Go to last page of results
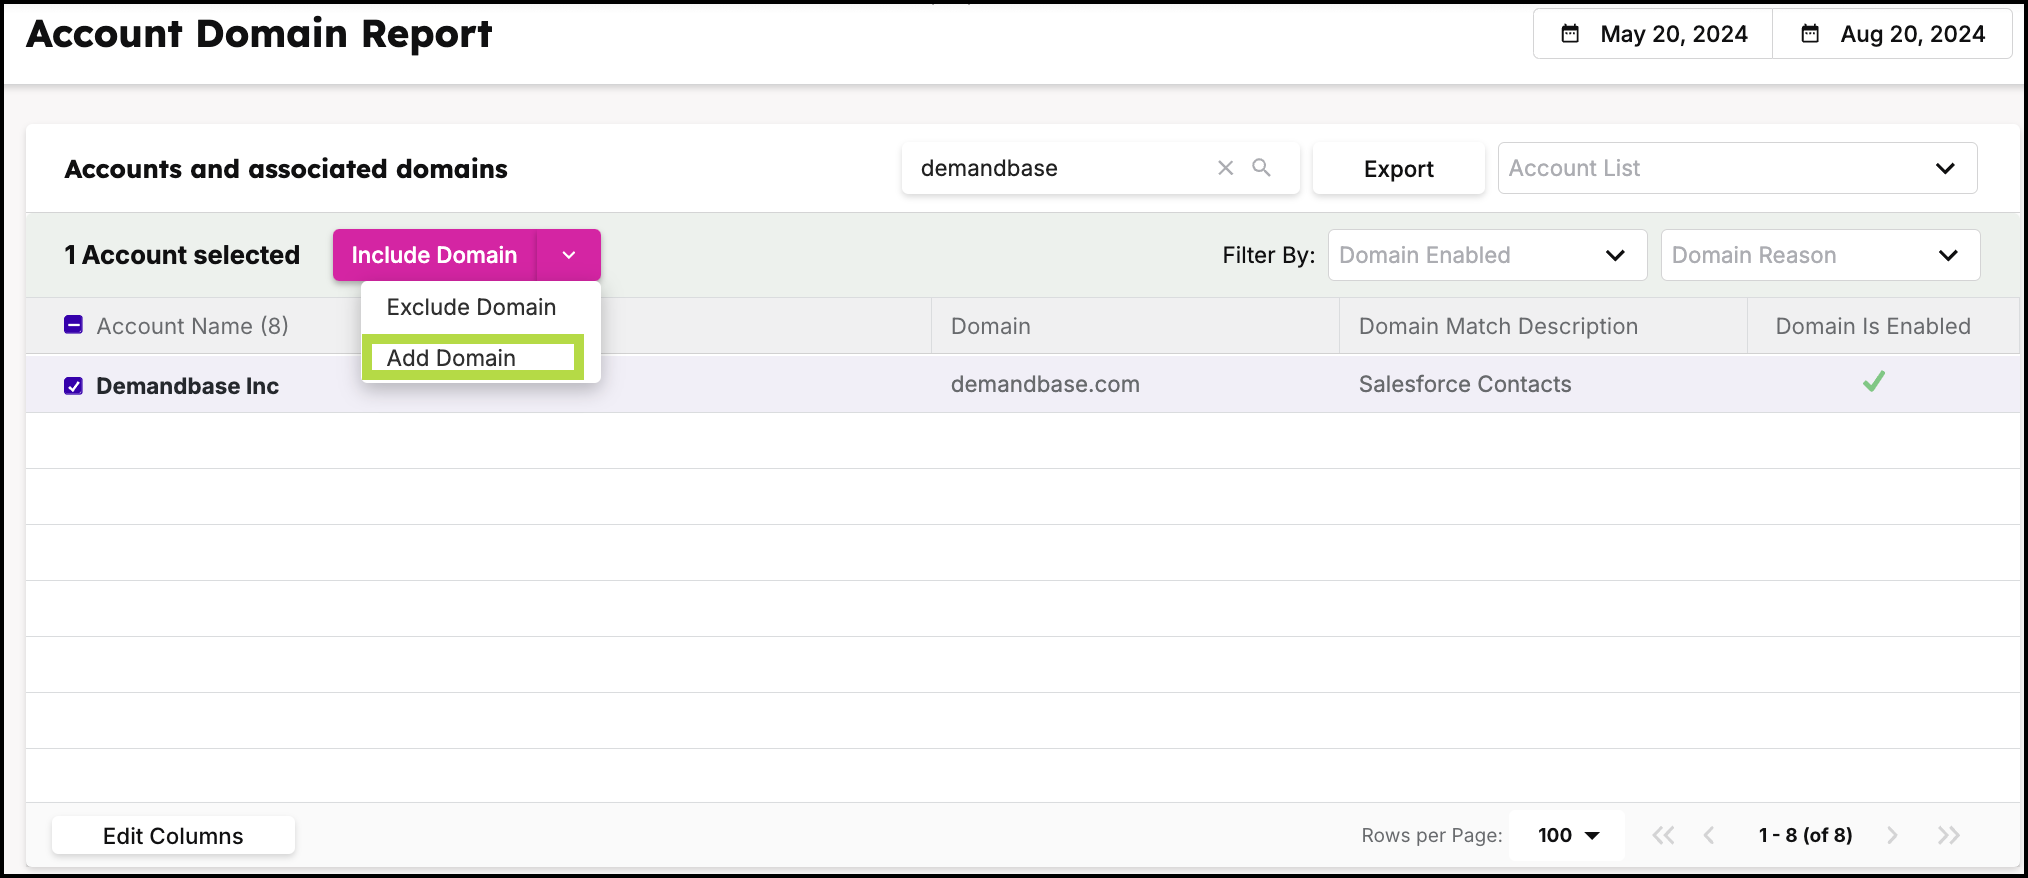Image resolution: width=2028 pixels, height=878 pixels. pyautogui.click(x=1948, y=835)
